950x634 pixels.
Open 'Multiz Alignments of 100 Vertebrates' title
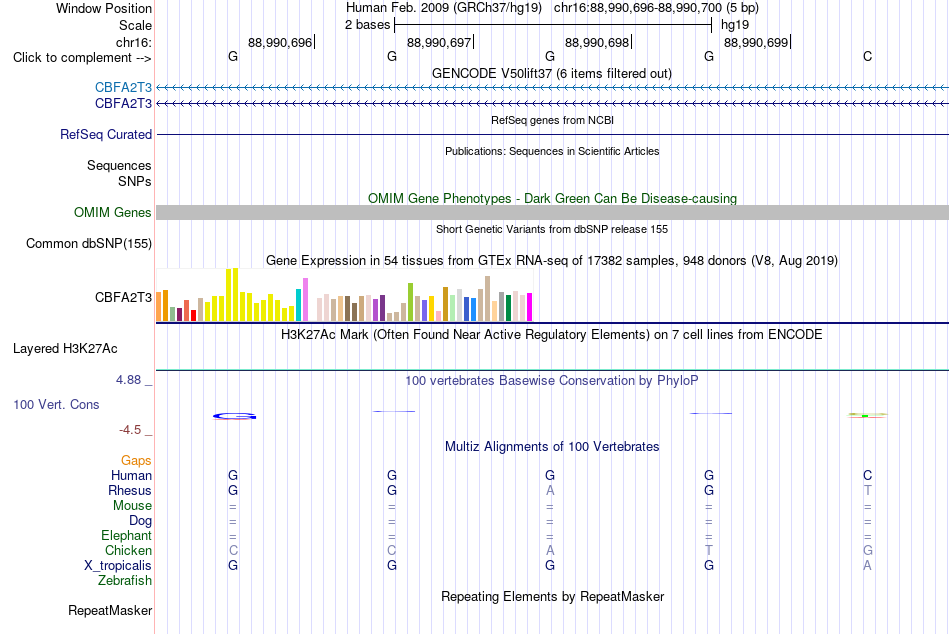(x=552, y=447)
